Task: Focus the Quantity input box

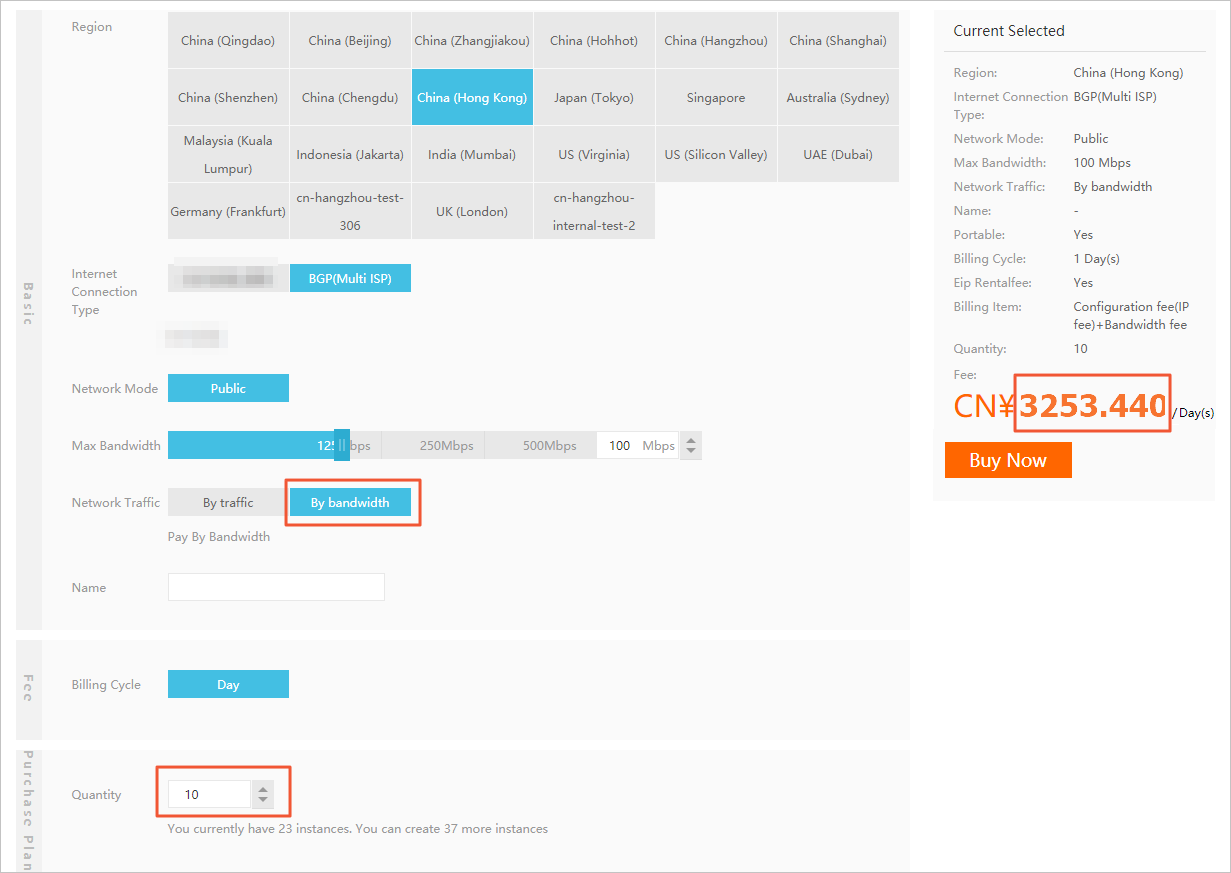Action: pyautogui.click(x=208, y=795)
